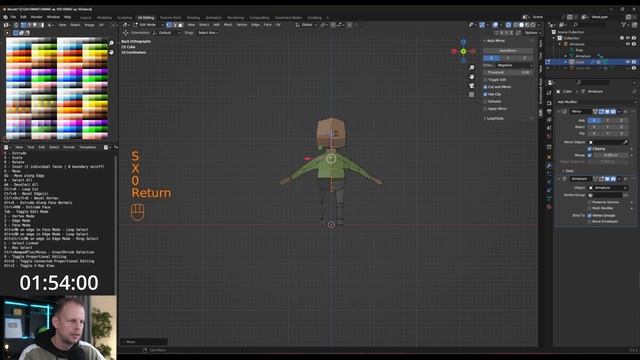The height and width of the screenshot is (360, 640).
Task: Switch to the UV Editing workspace tab
Action: pyautogui.click(x=146, y=18)
